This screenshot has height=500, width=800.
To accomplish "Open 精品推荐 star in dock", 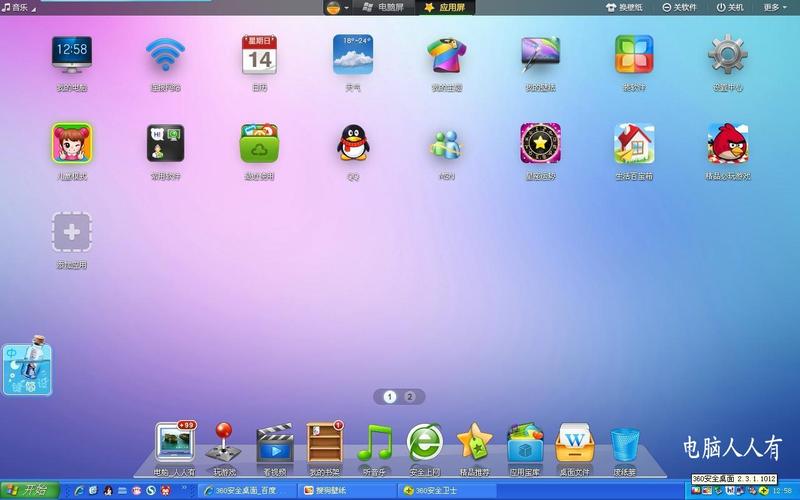I will point(474,442).
